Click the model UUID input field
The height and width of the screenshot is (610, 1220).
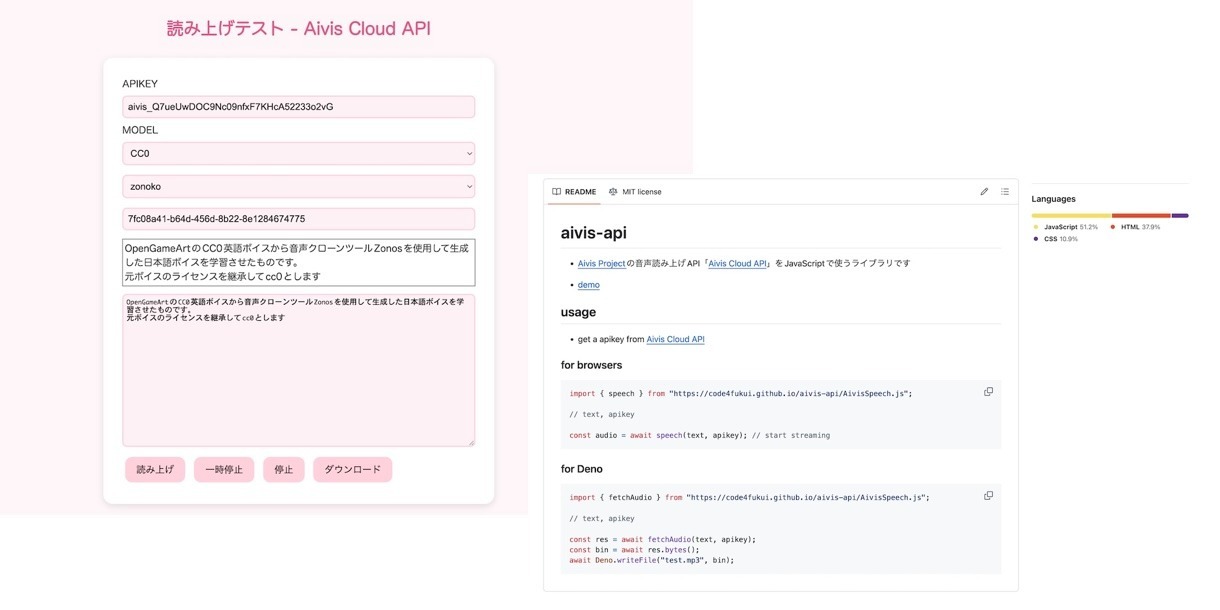[298, 219]
